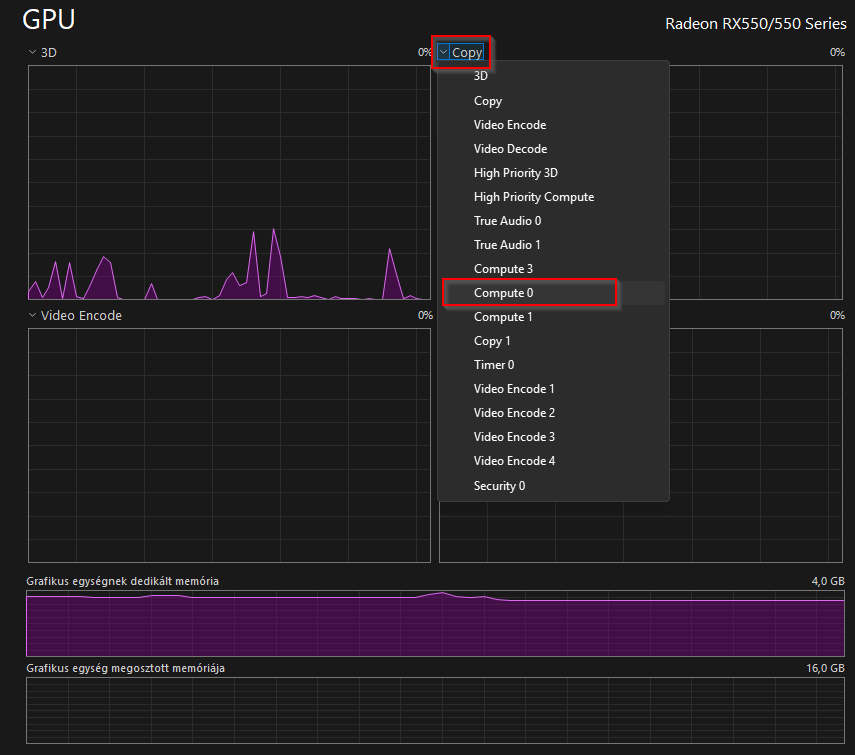Expand the 3D engine selector chevron

point(33,52)
